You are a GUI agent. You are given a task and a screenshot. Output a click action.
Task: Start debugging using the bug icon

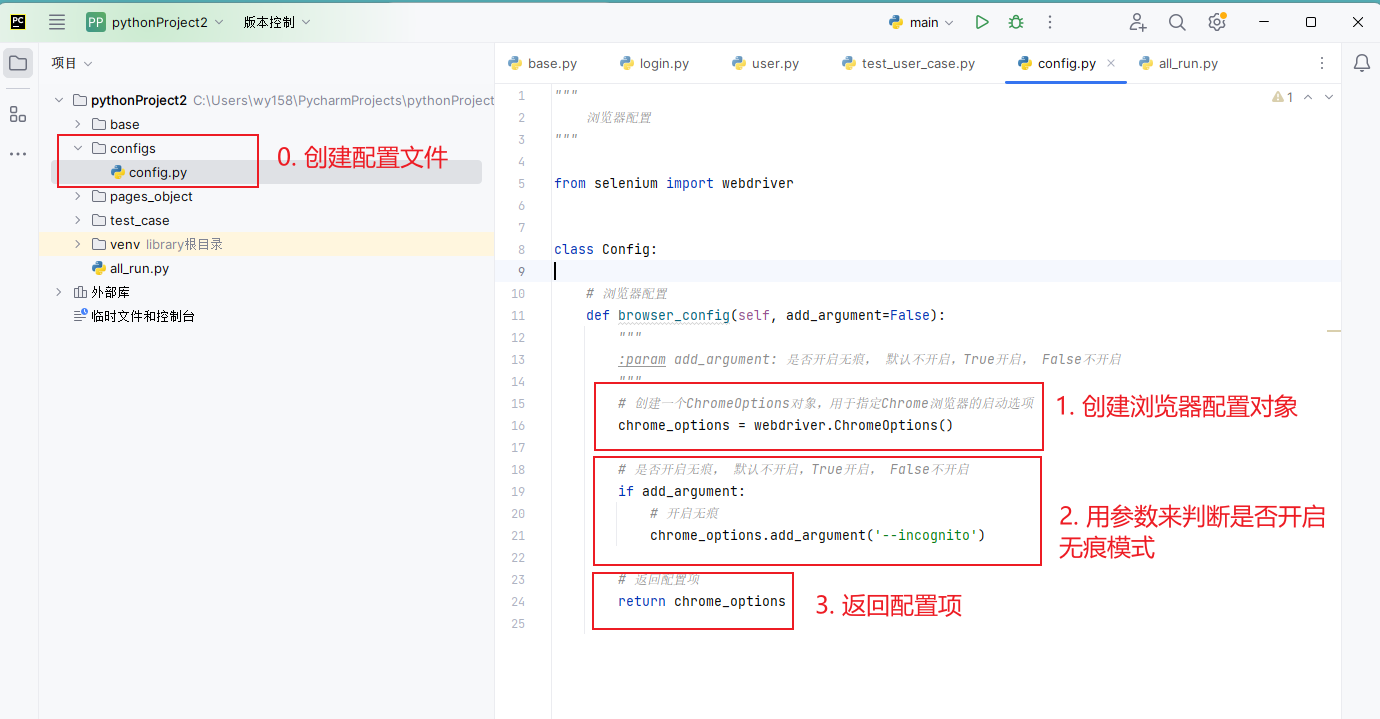(x=1016, y=21)
